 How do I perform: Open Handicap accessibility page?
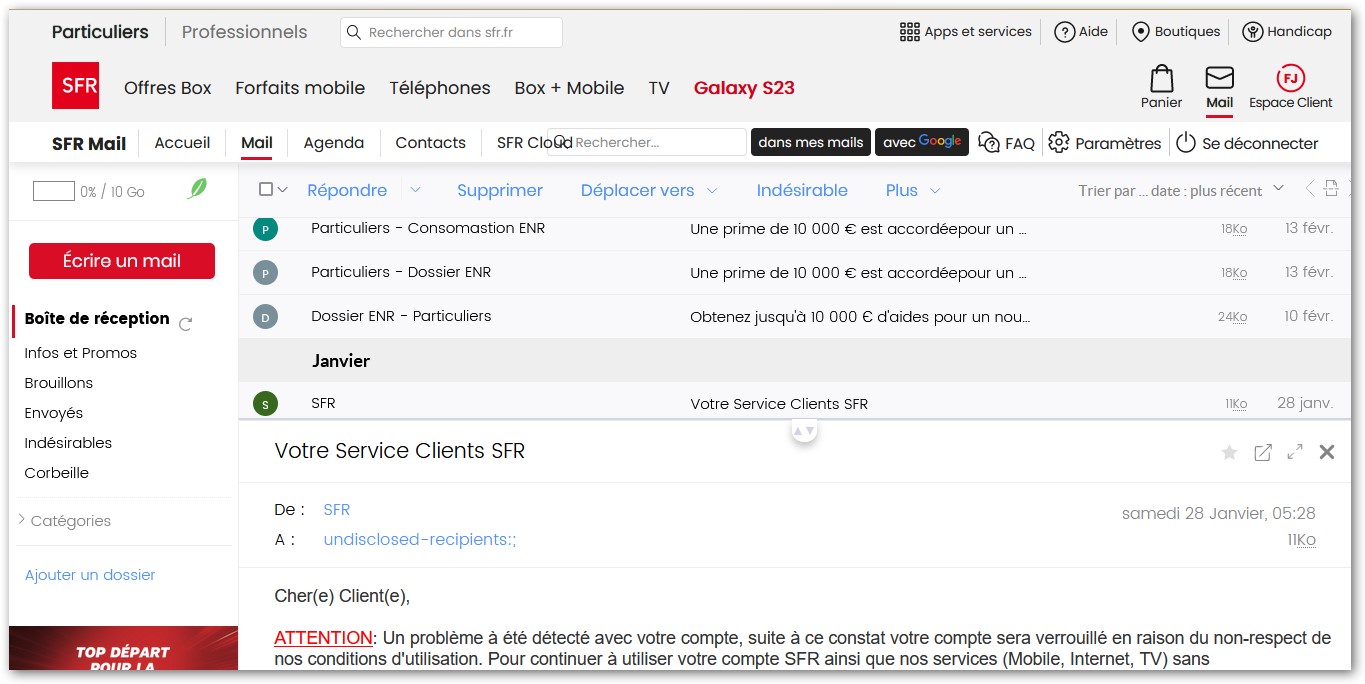click(1287, 32)
